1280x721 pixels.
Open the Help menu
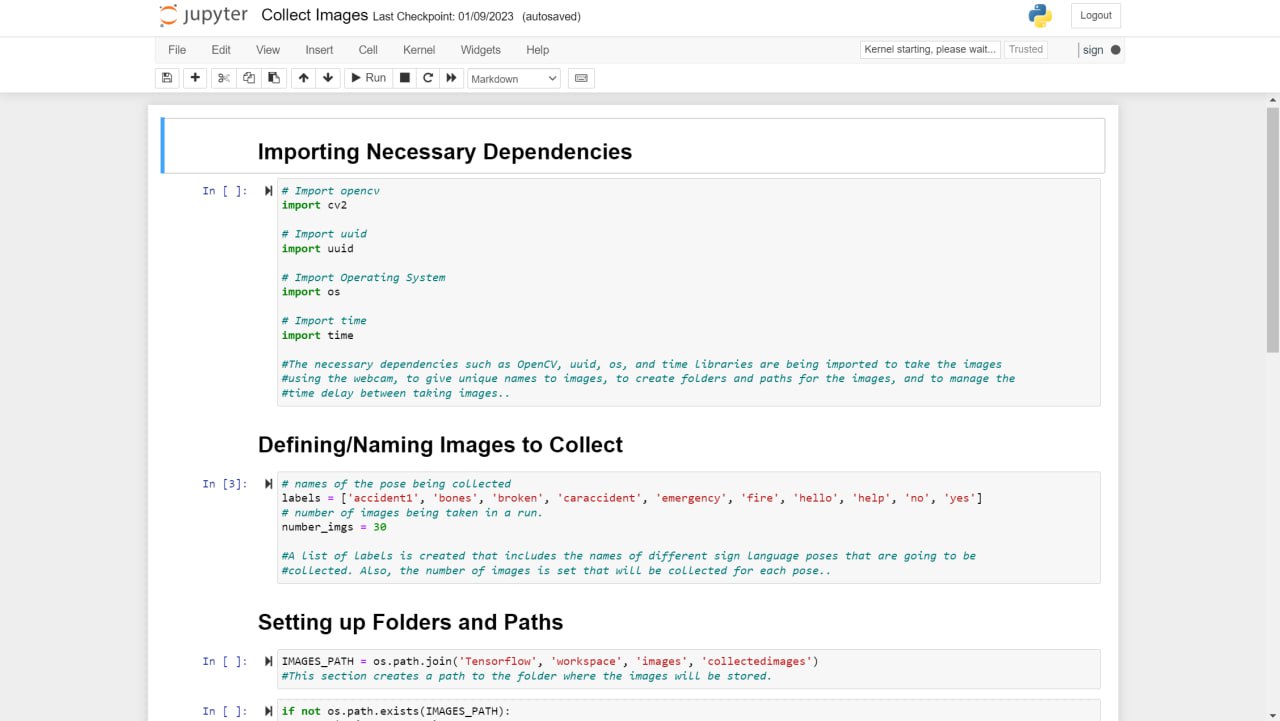click(x=538, y=50)
